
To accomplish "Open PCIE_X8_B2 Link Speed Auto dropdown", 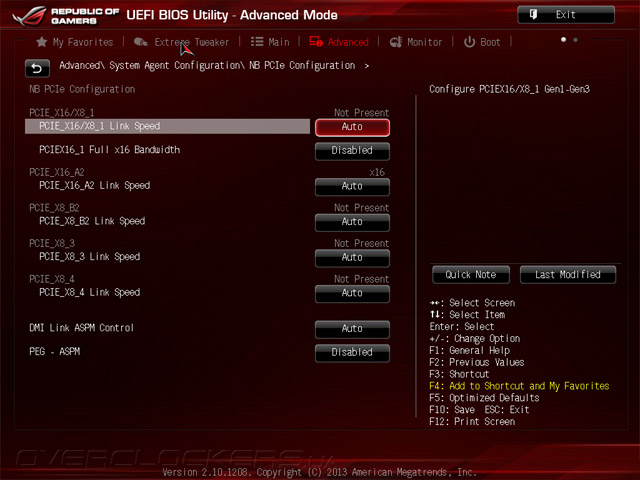I will [x=352, y=222].
